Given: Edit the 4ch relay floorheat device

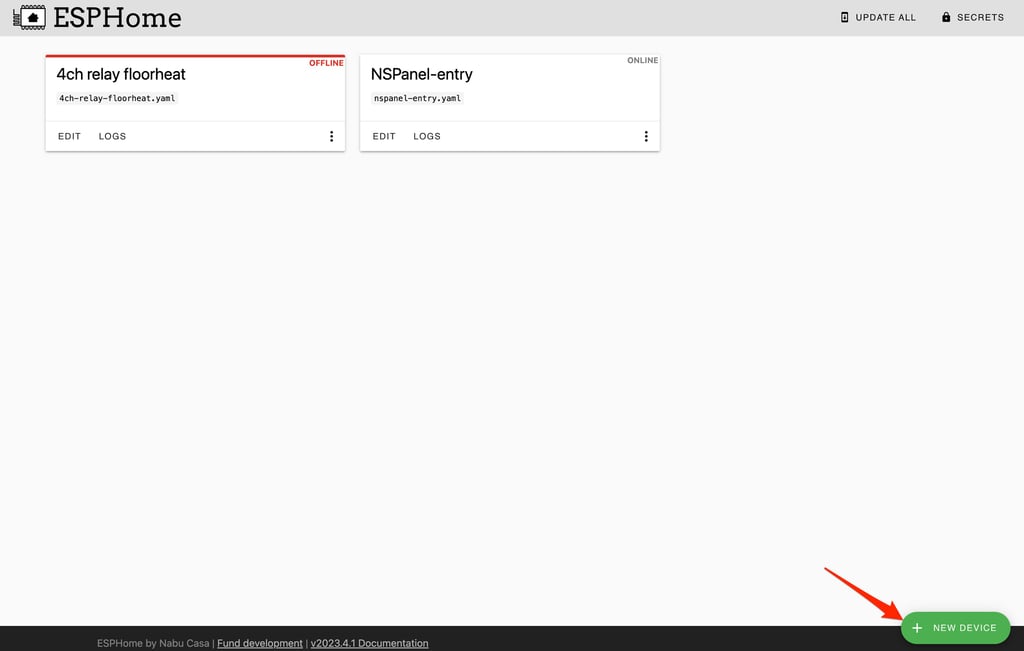Looking at the screenshot, I should pos(69,136).
